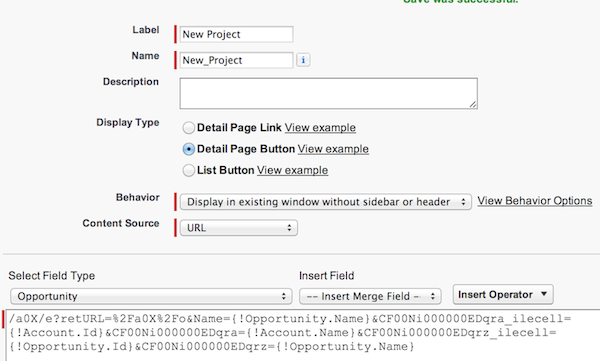Select the Detail Page Button radio option
This screenshot has width=600, height=361.
point(188,149)
